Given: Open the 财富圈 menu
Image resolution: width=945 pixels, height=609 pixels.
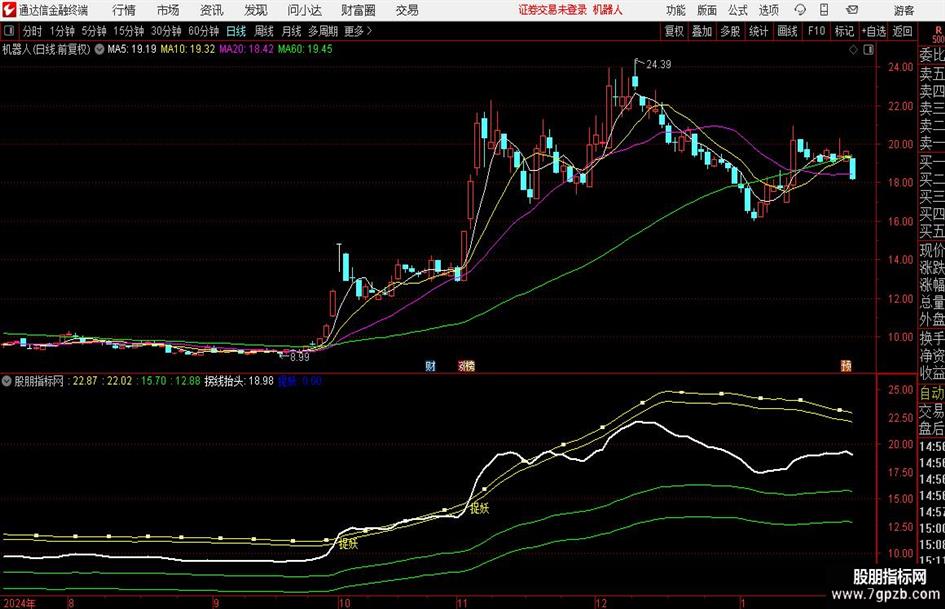Looking at the screenshot, I should tap(358, 10).
